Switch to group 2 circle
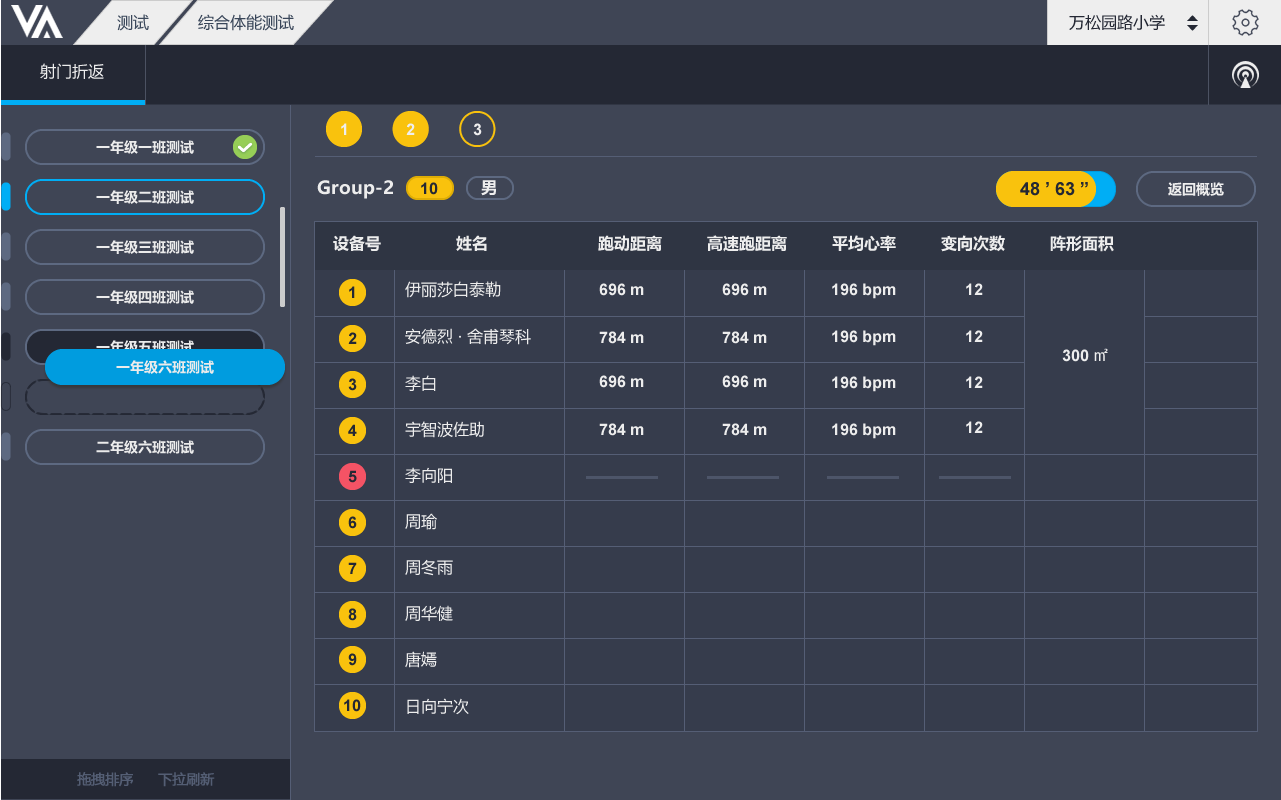 click(x=410, y=129)
